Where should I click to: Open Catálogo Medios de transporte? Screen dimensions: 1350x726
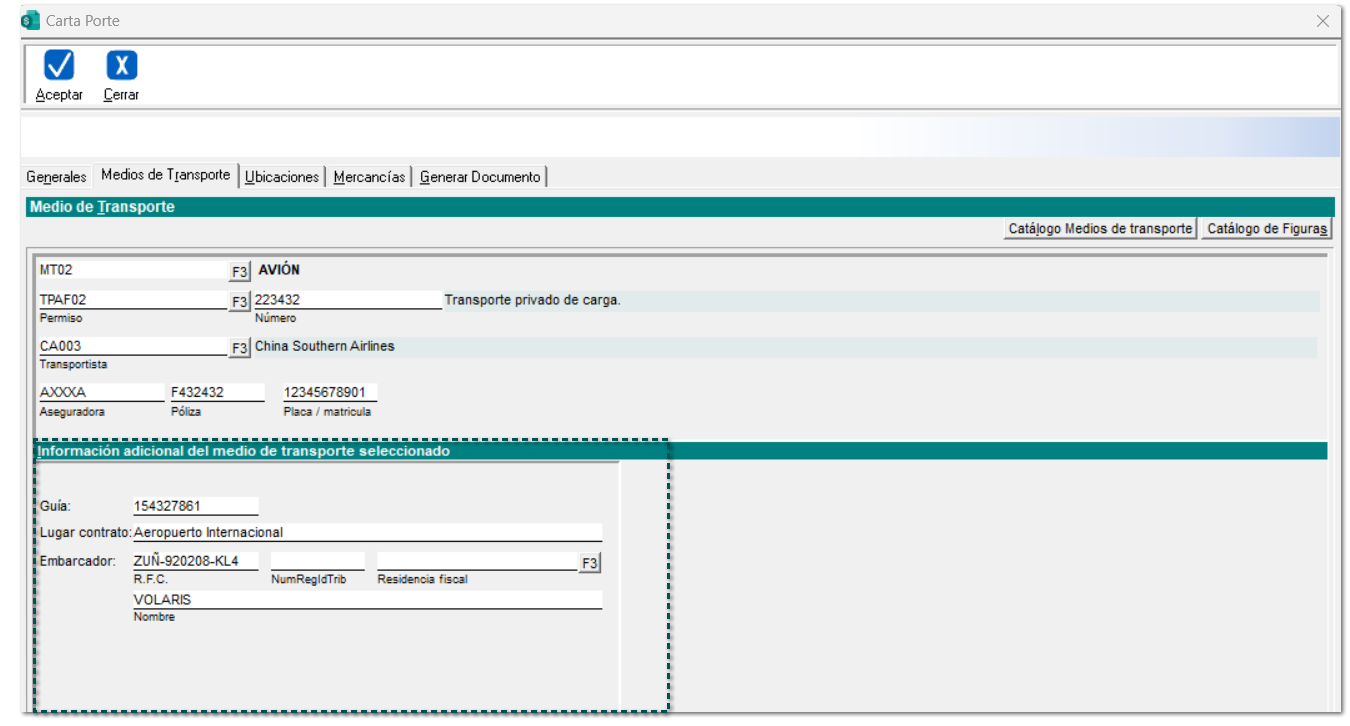coord(1100,229)
